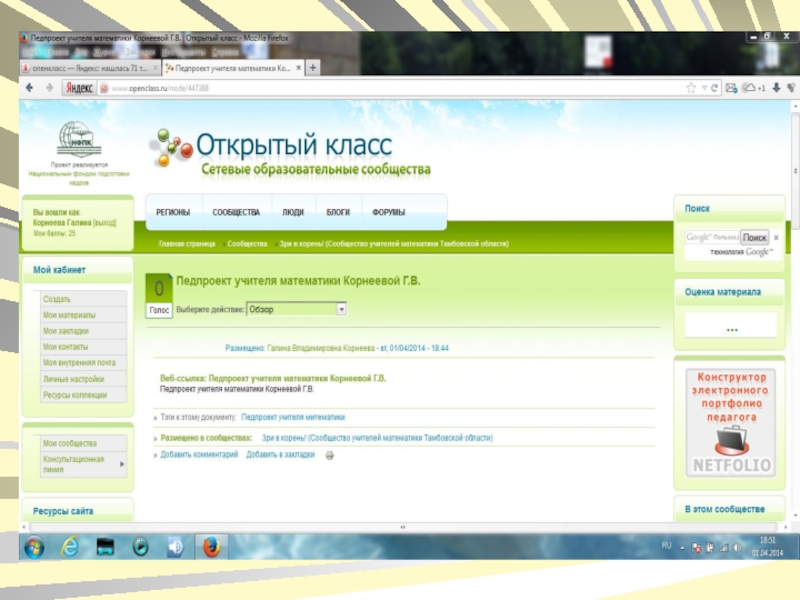The height and width of the screenshot is (600, 800).
Task: Open the СООБЩЕСТВА menu item
Action: pos(236,213)
